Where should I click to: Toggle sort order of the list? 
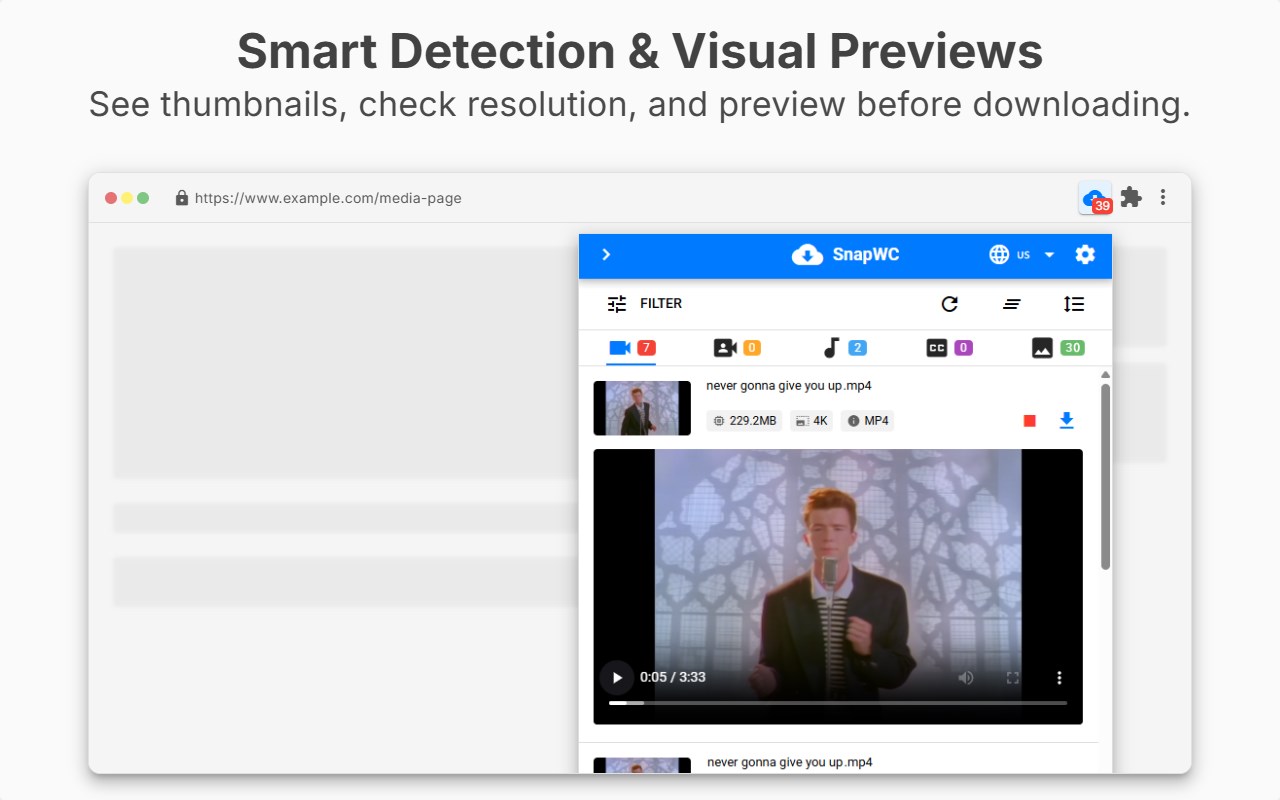coord(1074,304)
